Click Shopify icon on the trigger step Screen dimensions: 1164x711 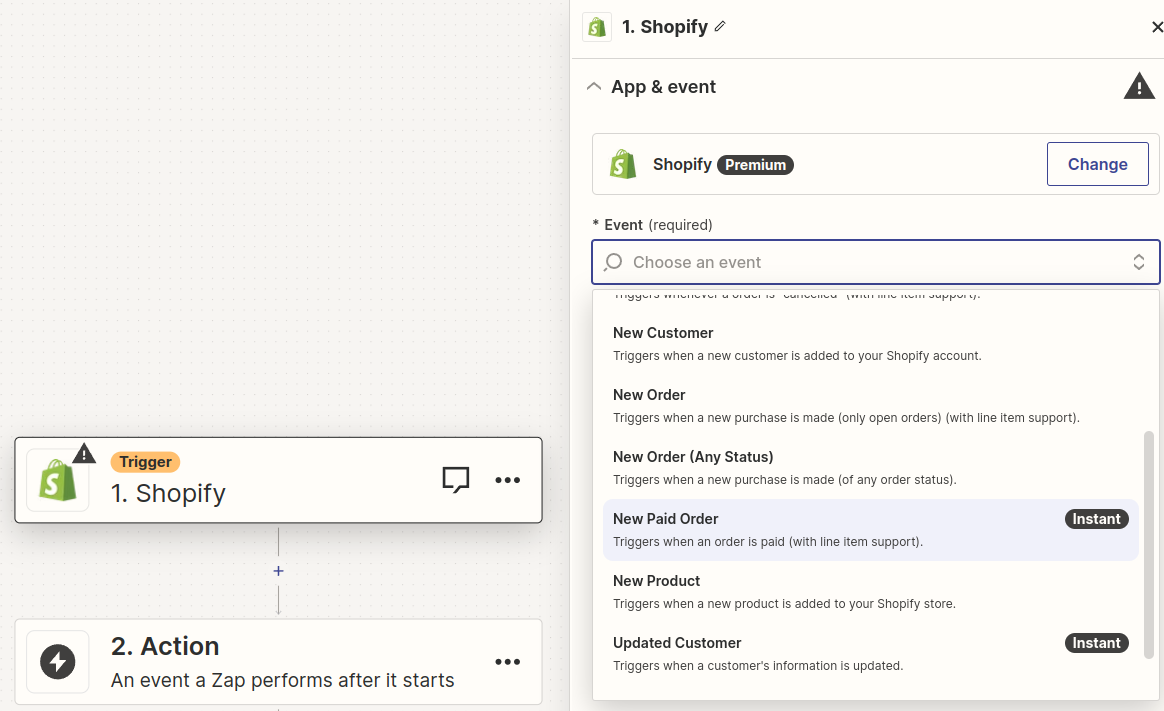[x=58, y=480]
